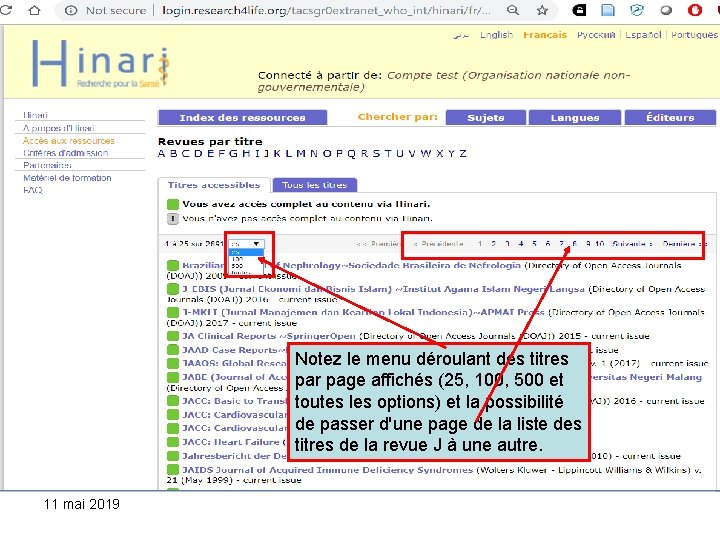
Task: Bookmark this page with the star icon
Action: pyautogui.click(x=542, y=10)
